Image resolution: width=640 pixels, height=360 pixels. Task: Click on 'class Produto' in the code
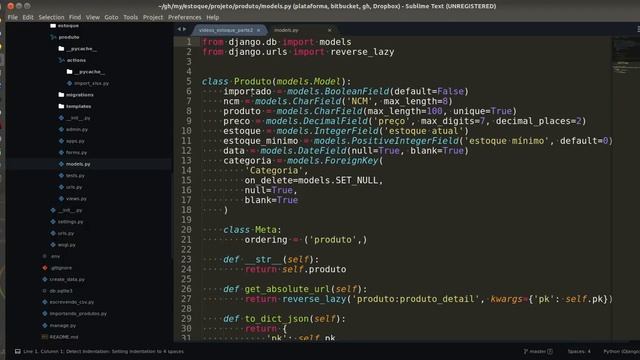[x=236, y=81]
